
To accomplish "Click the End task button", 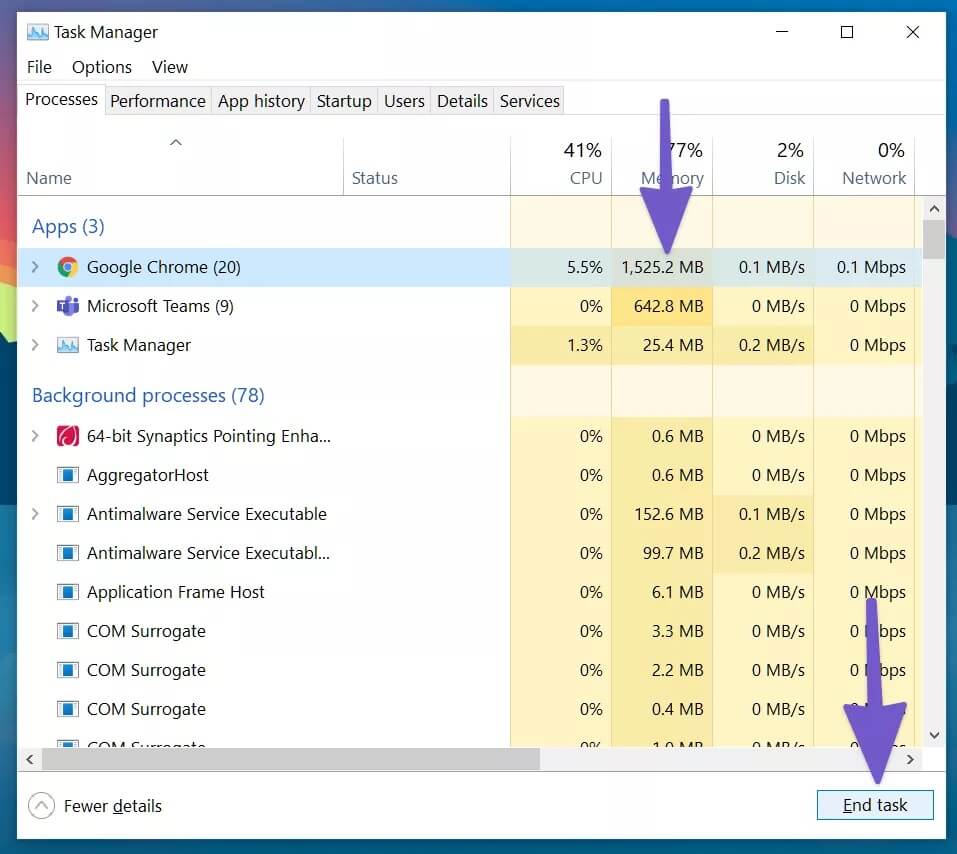I will 875,805.
